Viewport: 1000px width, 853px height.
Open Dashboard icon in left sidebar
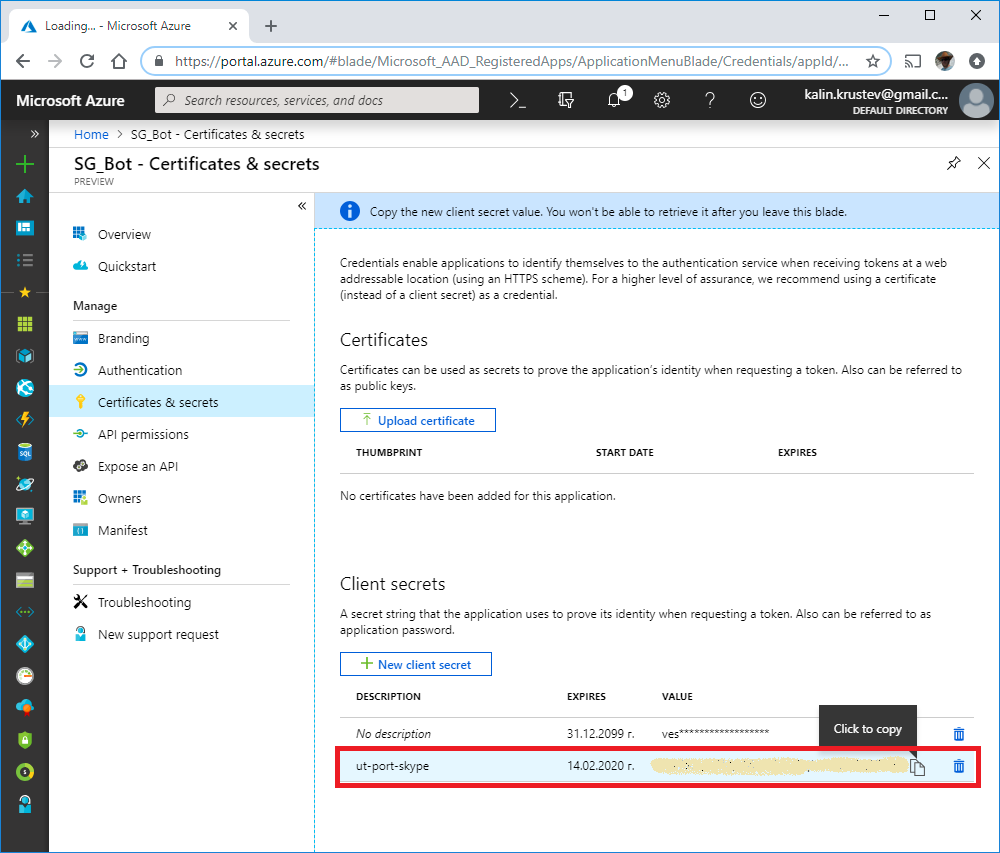25,228
